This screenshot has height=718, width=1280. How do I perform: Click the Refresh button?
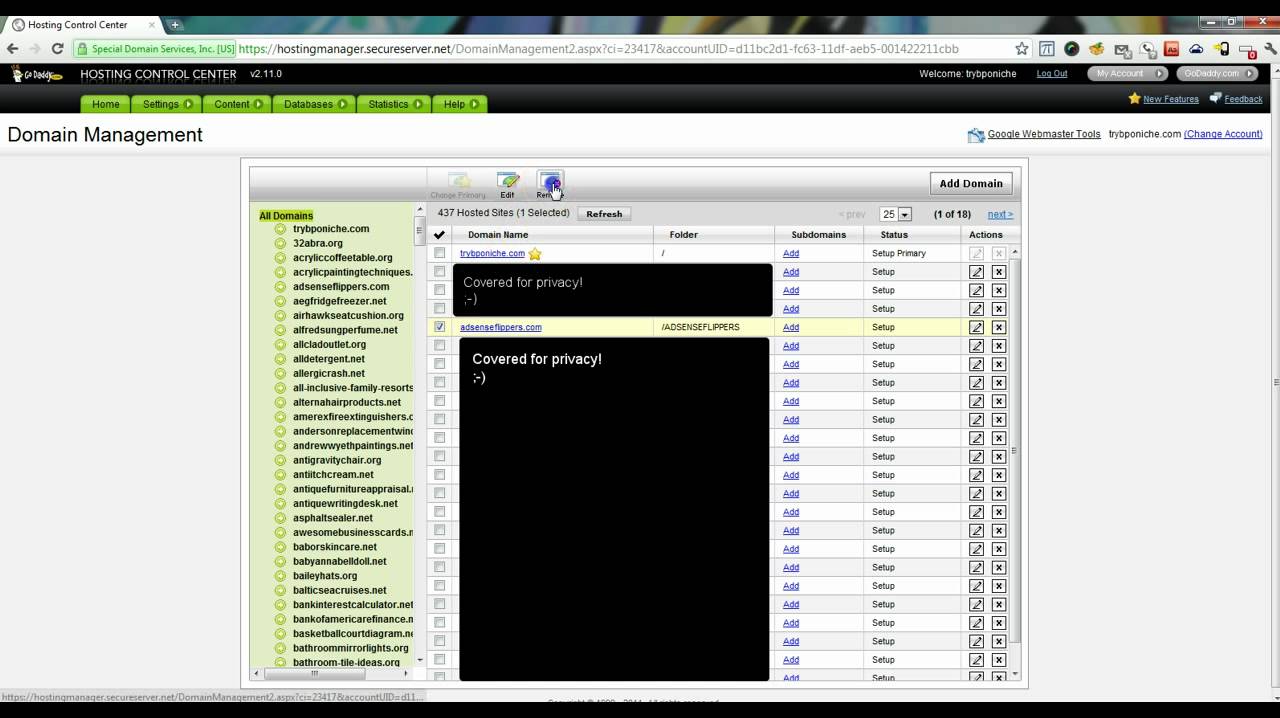604,214
